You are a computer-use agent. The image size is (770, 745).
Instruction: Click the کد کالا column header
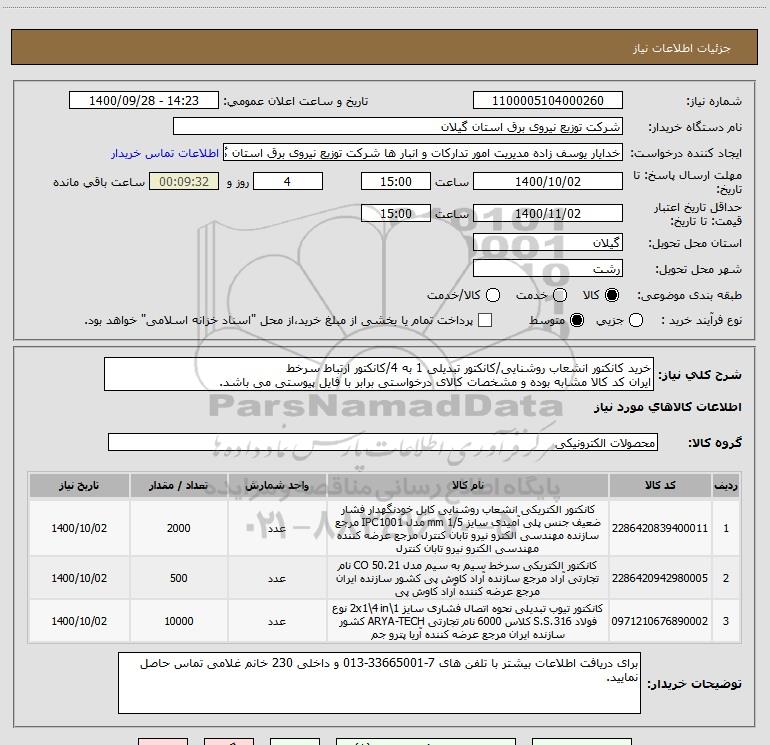pos(660,486)
